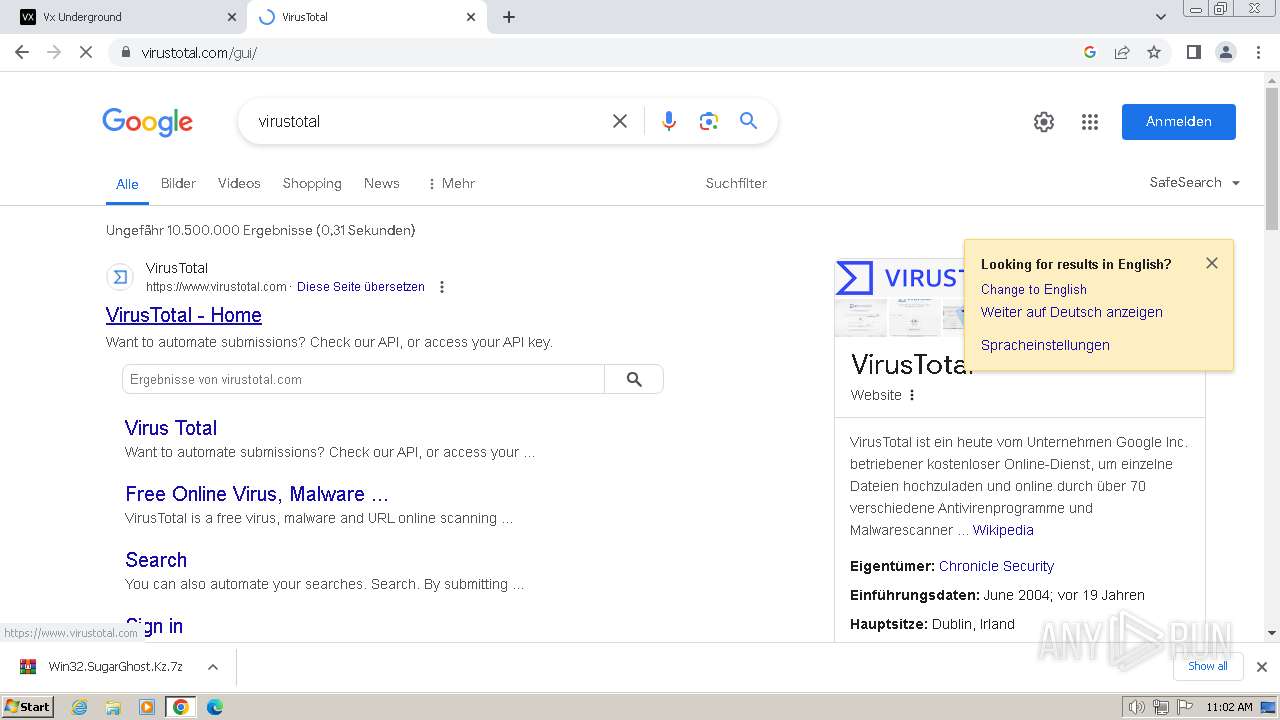Open the Windows Start menu

pyautogui.click(x=28, y=707)
